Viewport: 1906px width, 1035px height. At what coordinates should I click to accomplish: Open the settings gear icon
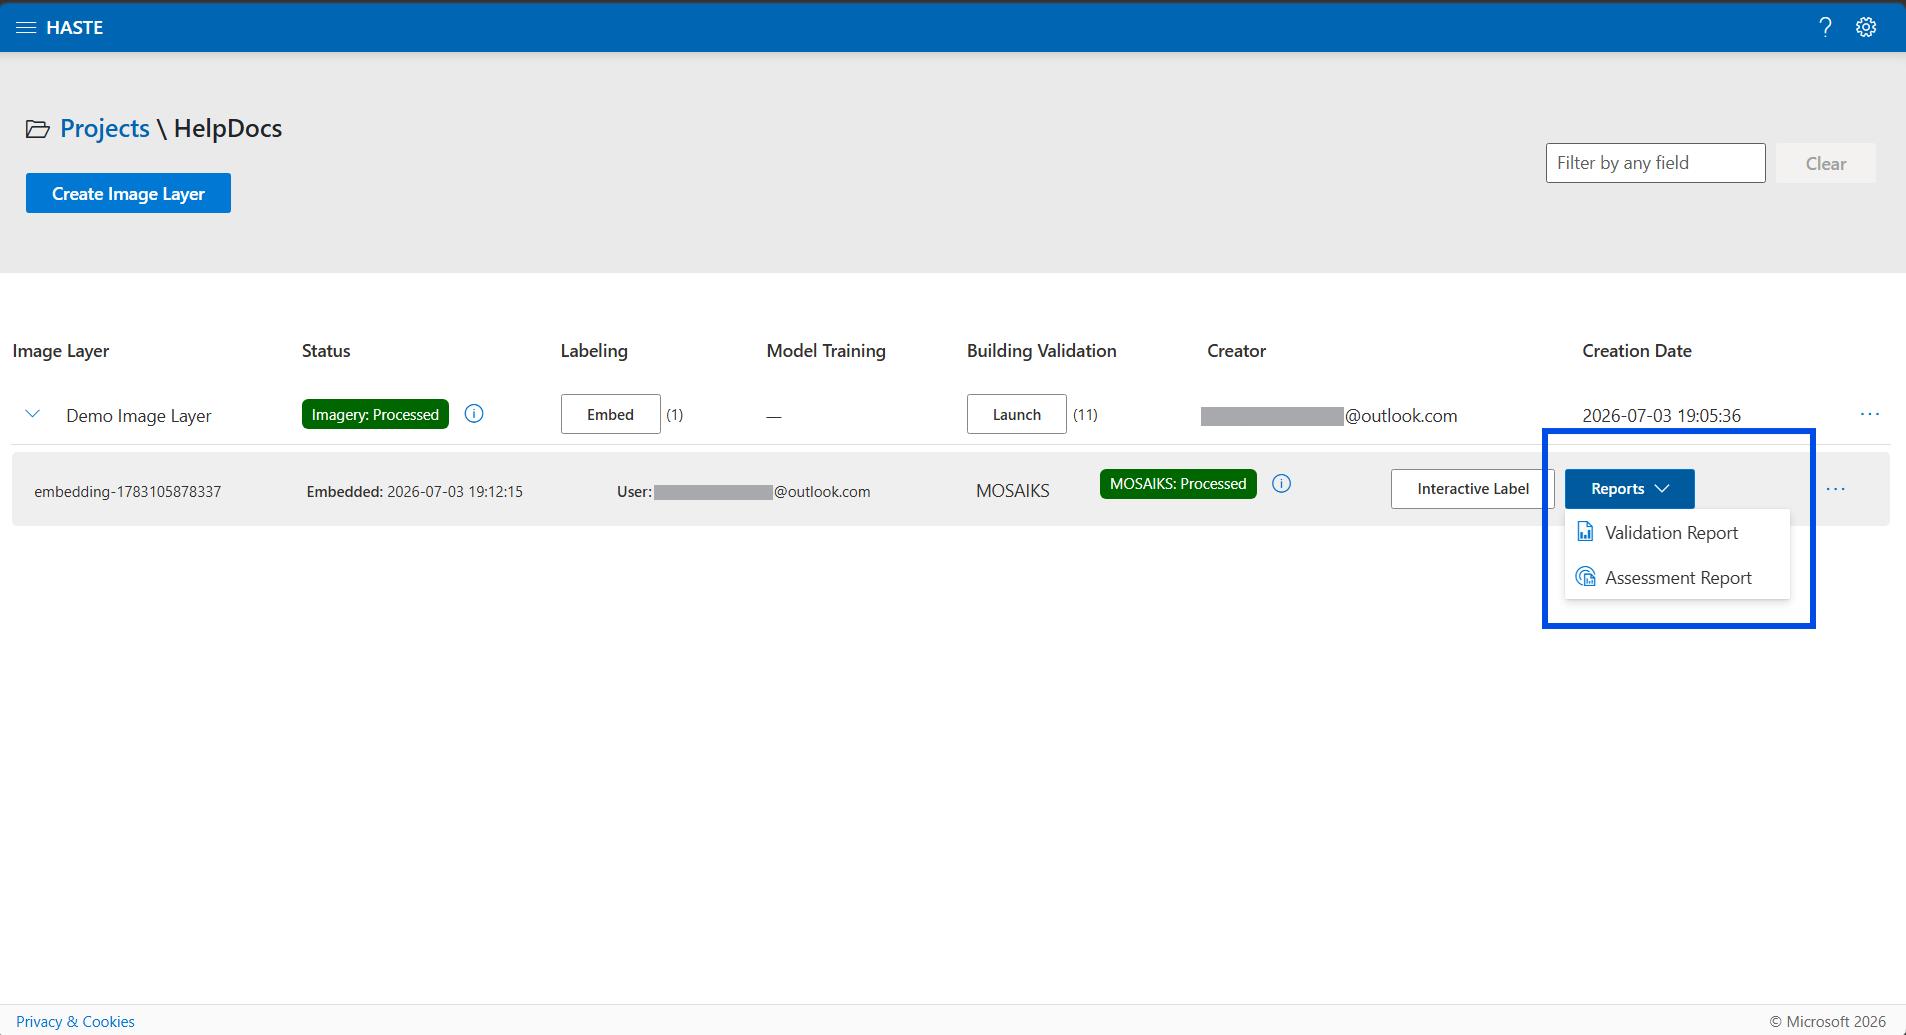[x=1866, y=27]
